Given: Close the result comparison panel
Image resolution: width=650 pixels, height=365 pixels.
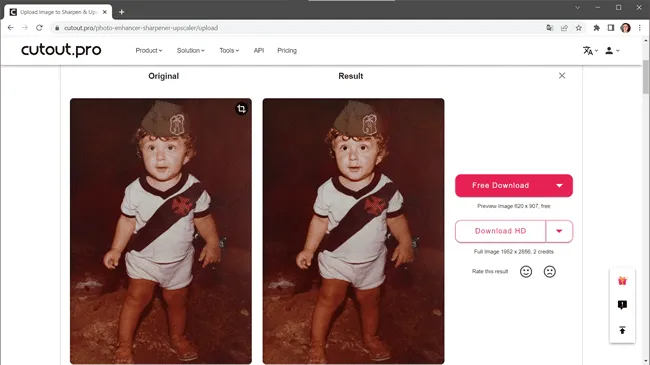Looking at the screenshot, I should pos(562,75).
